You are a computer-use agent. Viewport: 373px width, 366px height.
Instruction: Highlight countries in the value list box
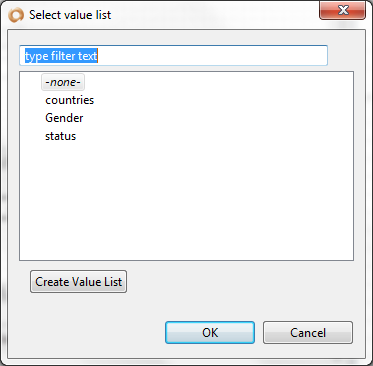(x=70, y=100)
